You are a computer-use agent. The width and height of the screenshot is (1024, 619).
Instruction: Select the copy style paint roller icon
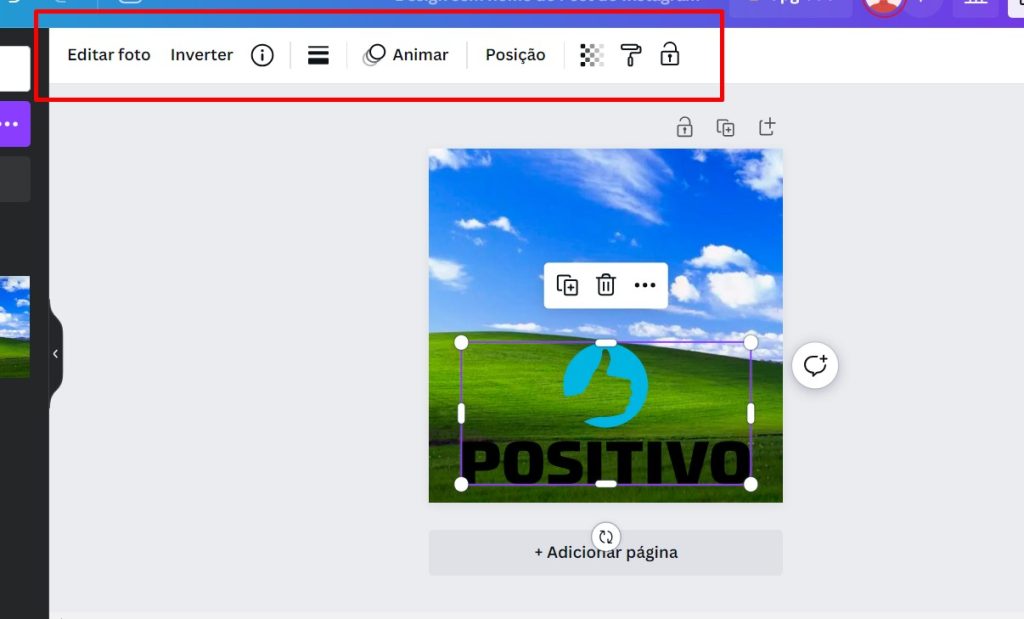631,55
